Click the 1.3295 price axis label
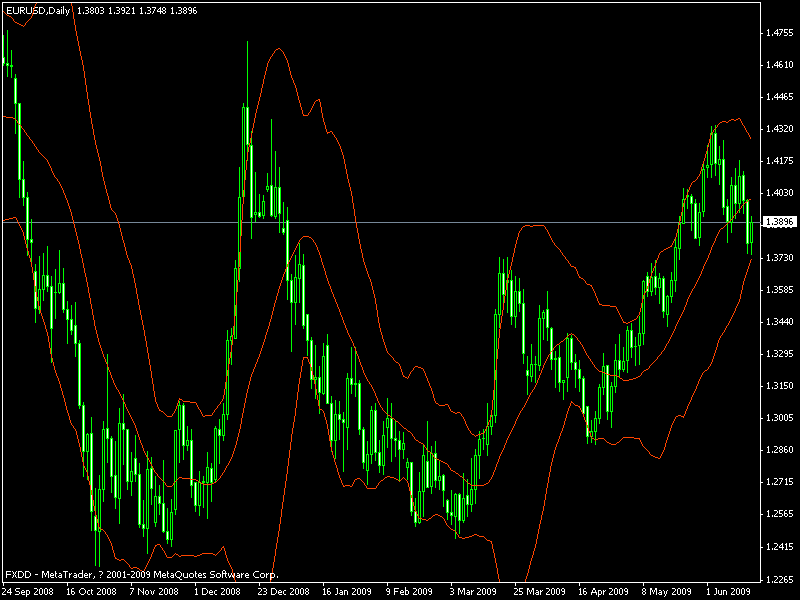This screenshot has width=800, height=600. 780,354
